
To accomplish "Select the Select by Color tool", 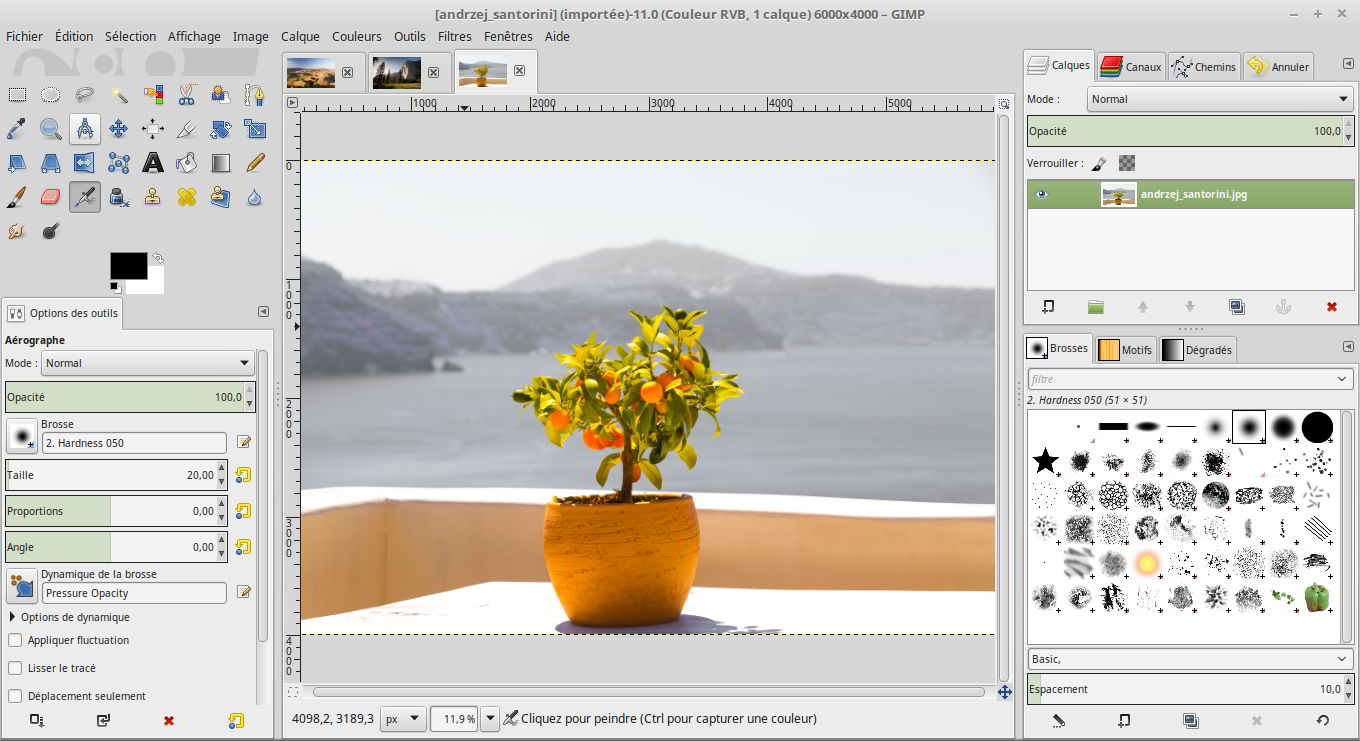I will pos(153,95).
